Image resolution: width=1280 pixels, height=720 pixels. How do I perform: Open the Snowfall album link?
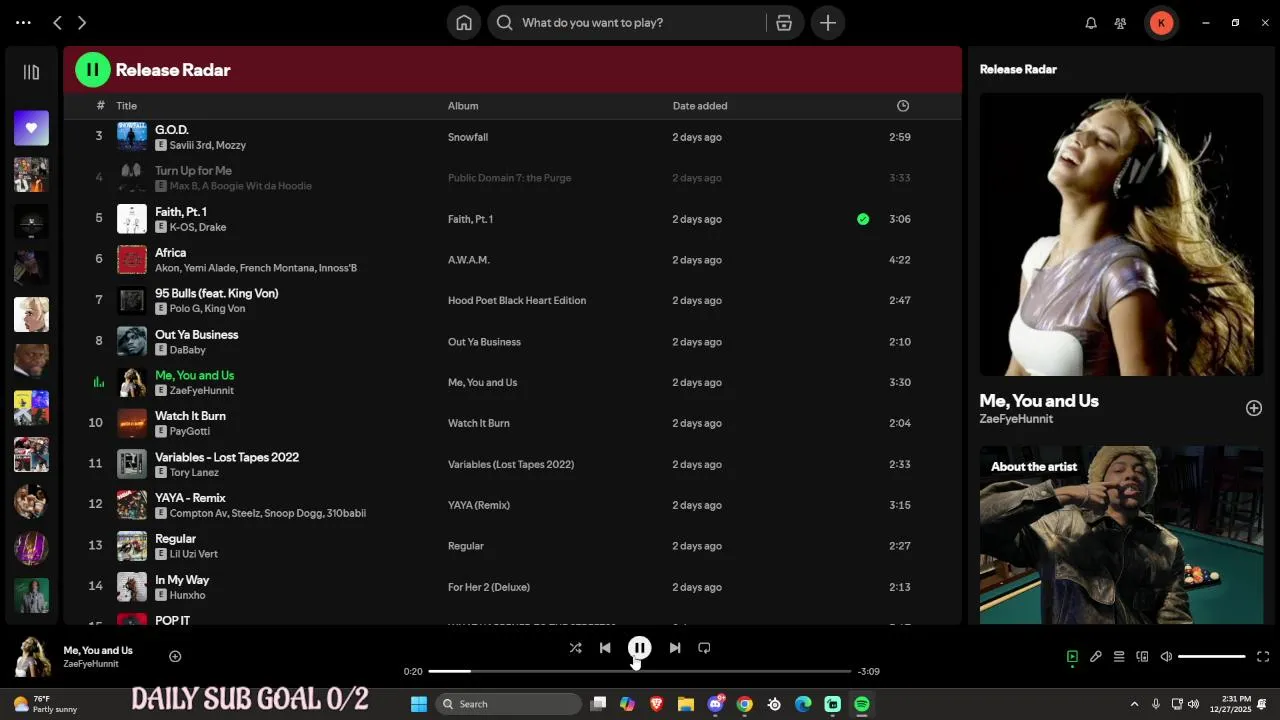(x=468, y=137)
